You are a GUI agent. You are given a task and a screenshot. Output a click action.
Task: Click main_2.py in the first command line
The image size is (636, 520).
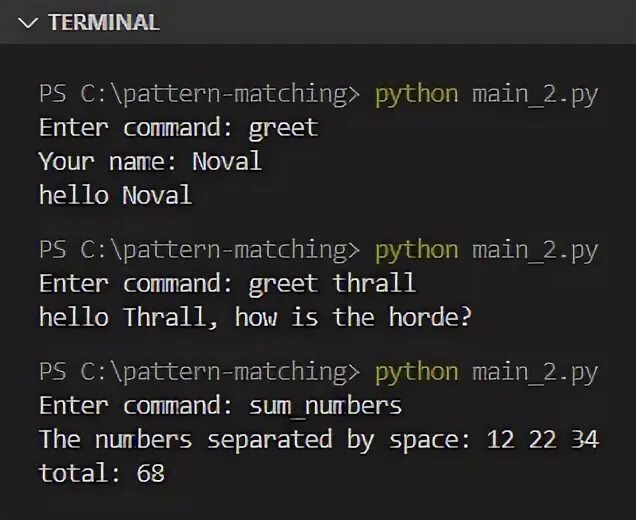point(534,95)
